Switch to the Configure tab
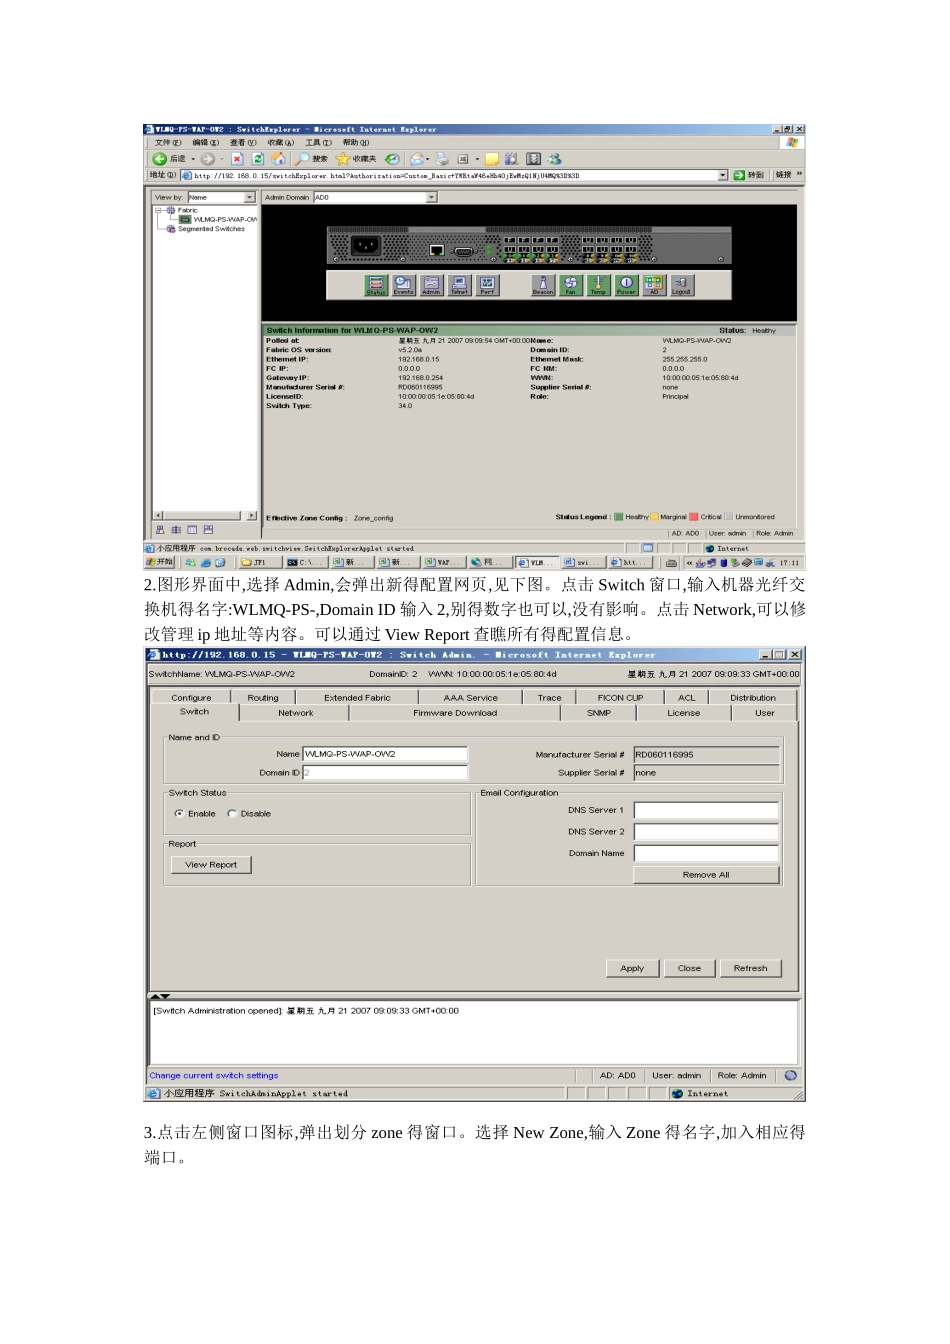Image resolution: width=950 pixels, height=1344 pixels. click(x=191, y=698)
